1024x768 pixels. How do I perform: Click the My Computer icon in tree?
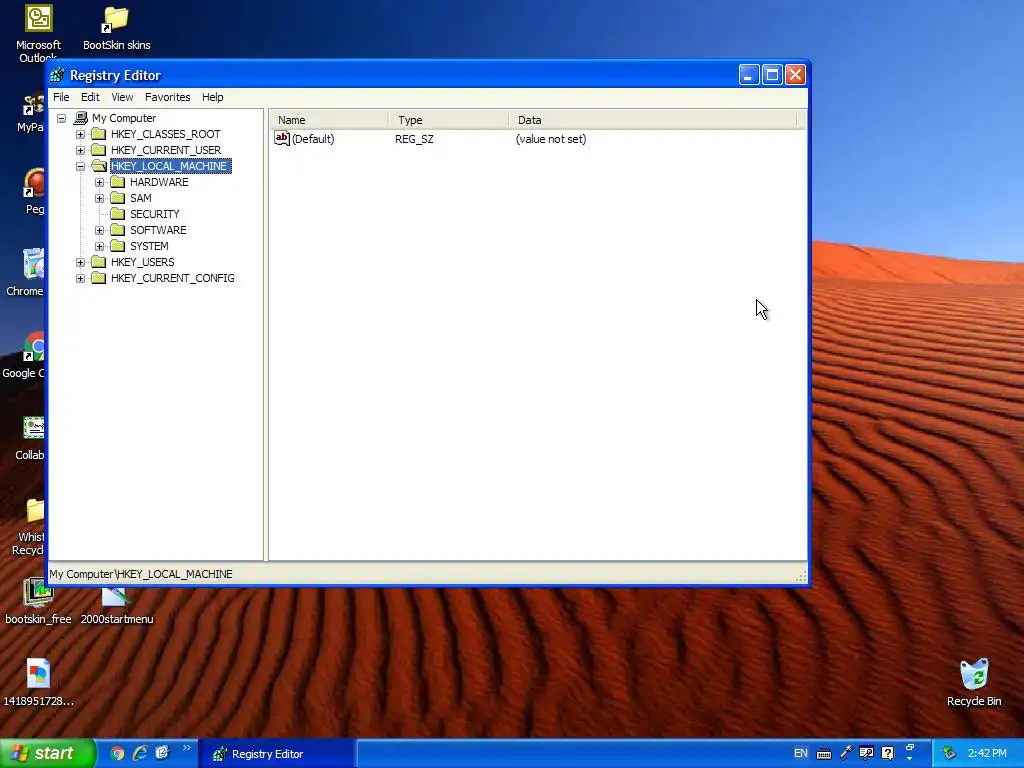click(80, 118)
